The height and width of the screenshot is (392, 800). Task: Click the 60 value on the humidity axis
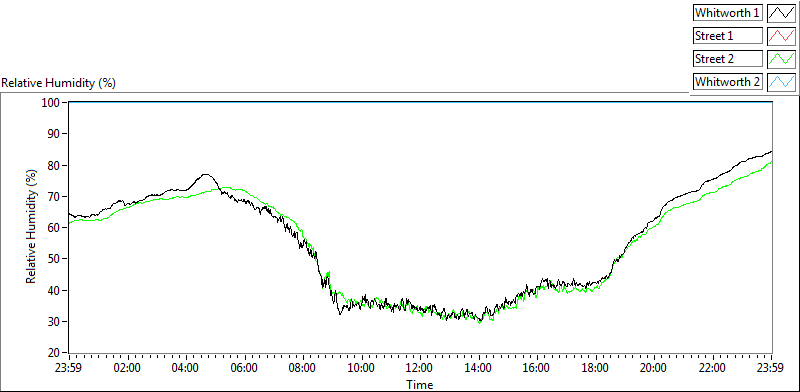54,228
